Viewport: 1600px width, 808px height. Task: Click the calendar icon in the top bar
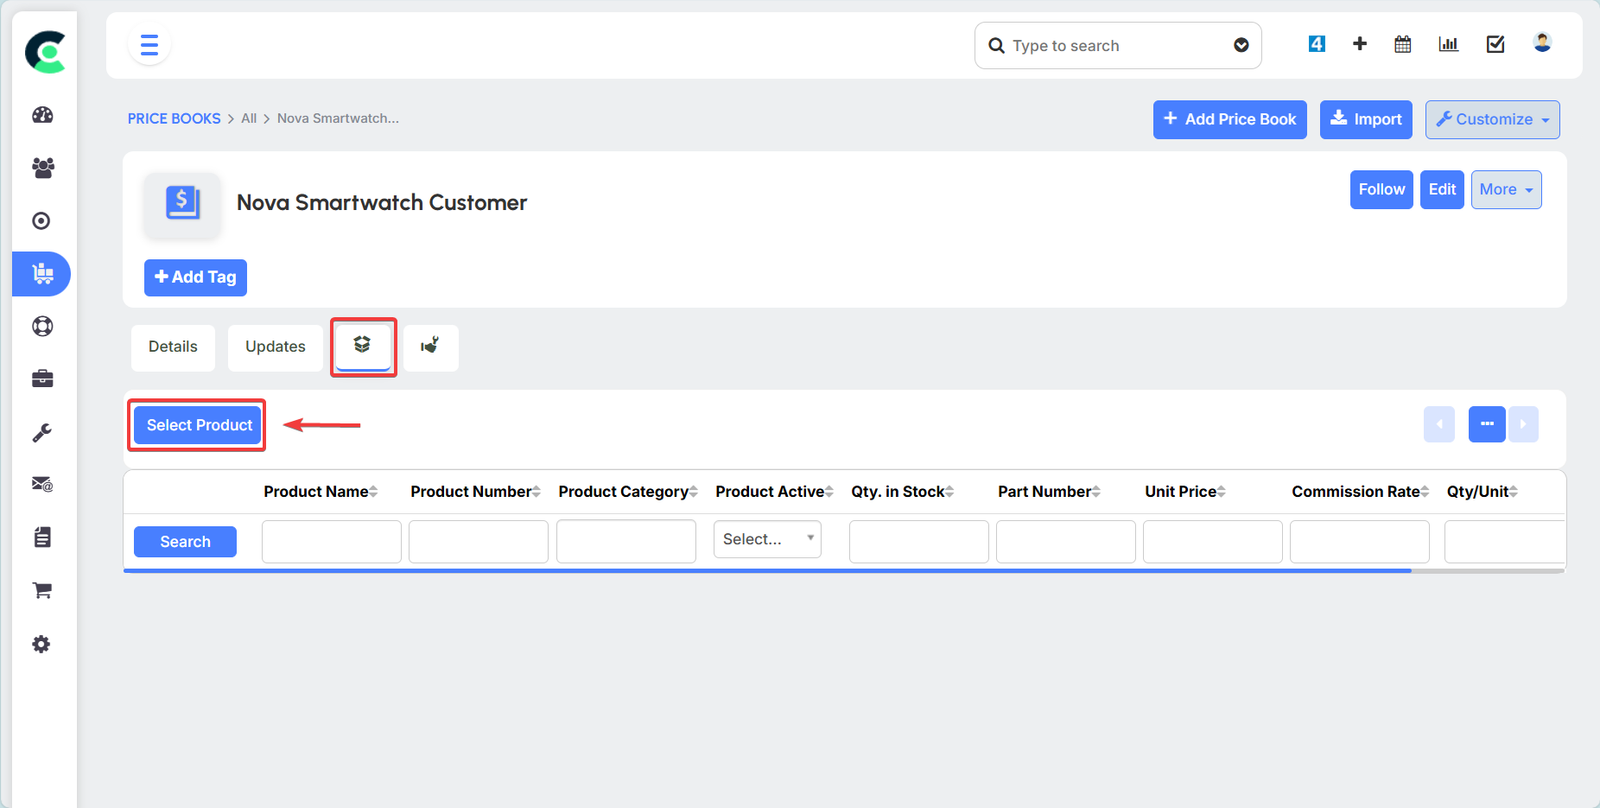pyautogui.click(x=1402, y=44)
